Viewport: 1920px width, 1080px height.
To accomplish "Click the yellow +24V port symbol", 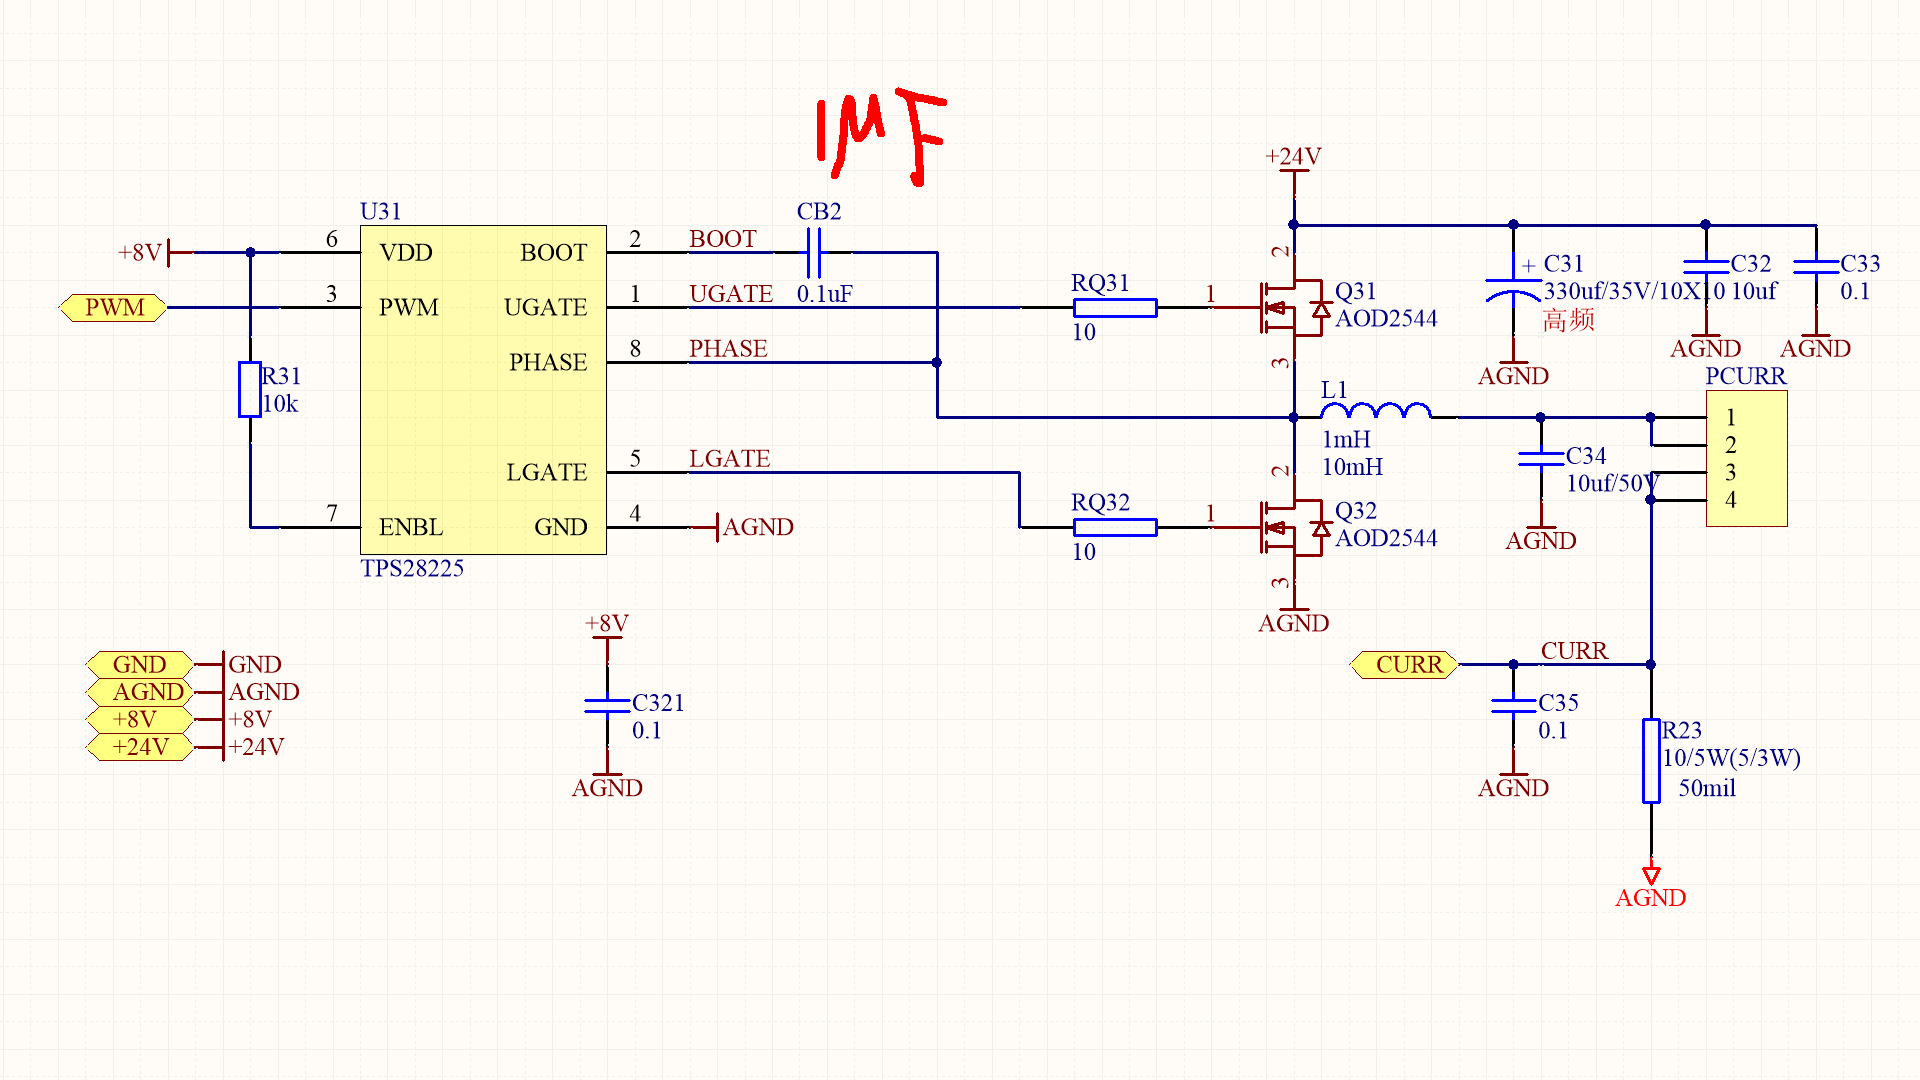I will (140, 747).
